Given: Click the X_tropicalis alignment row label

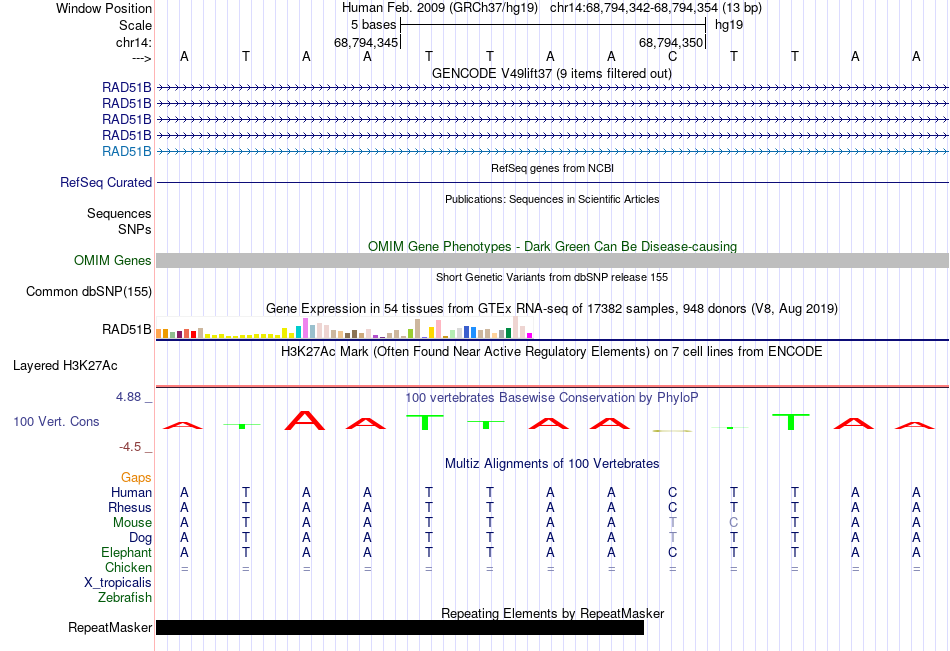Looking at the screenshot, I should 118,583.
